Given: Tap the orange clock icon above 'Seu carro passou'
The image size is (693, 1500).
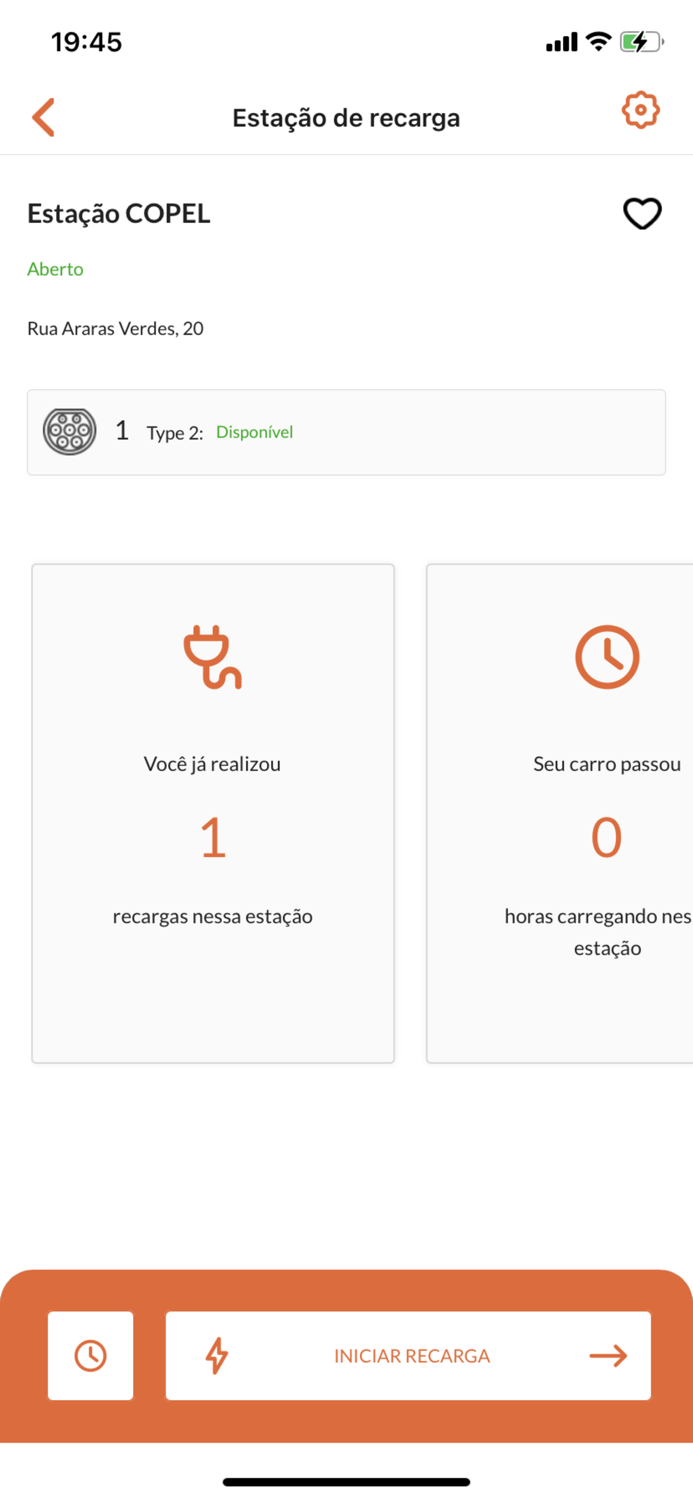Looking at the screenshot, I should [x=607, y=657].
